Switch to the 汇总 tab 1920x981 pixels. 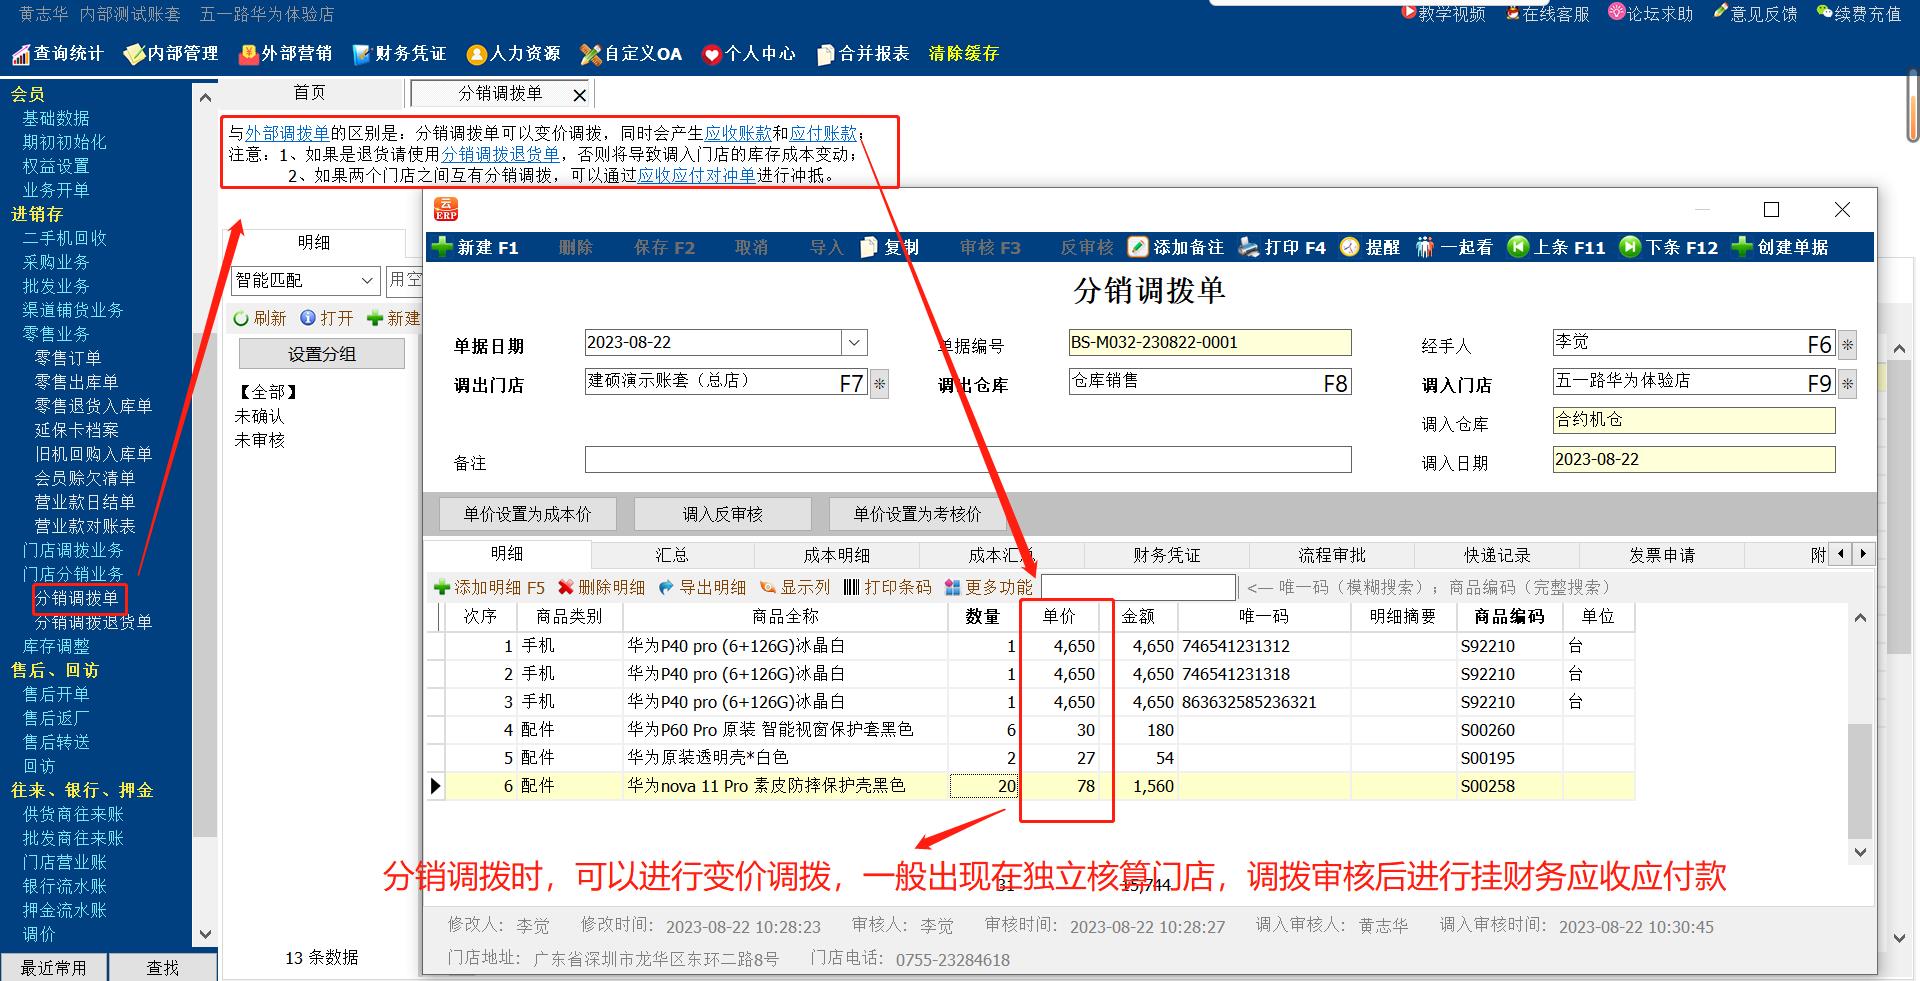click(x=672, y=555)
